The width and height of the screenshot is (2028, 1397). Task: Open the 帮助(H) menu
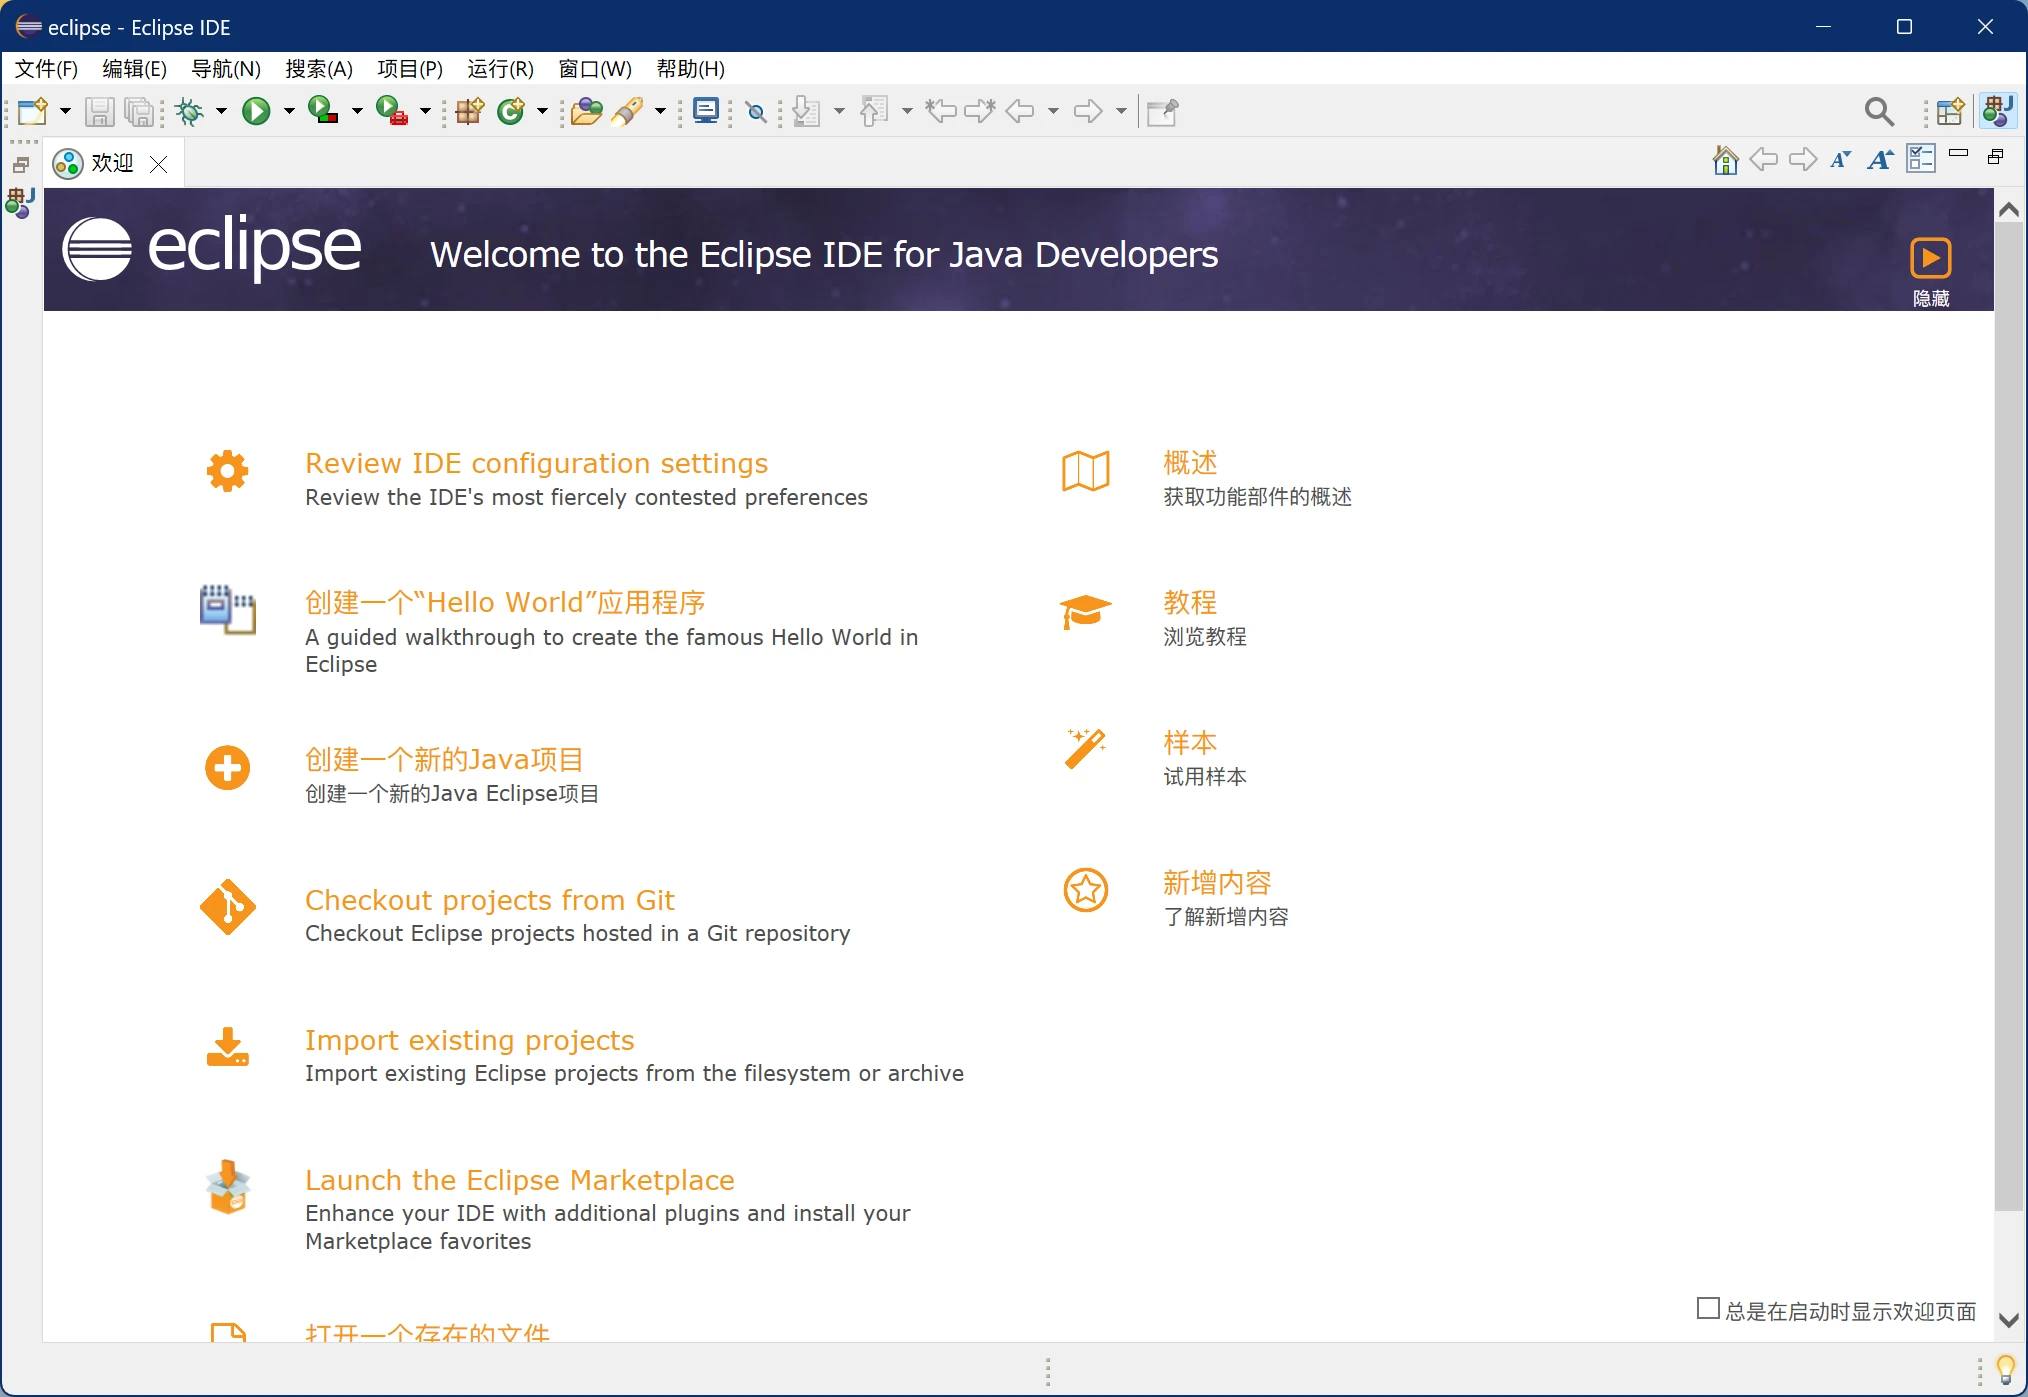tap(690, 68)
